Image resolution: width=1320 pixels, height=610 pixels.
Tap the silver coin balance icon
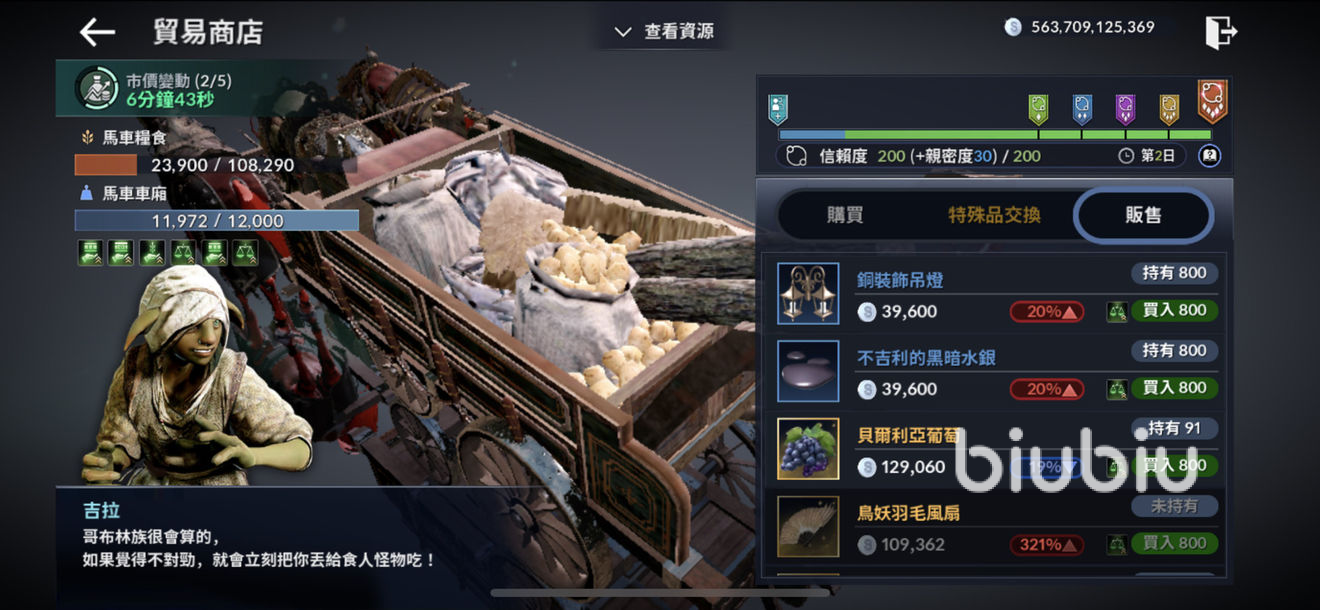pos(1012,28)
